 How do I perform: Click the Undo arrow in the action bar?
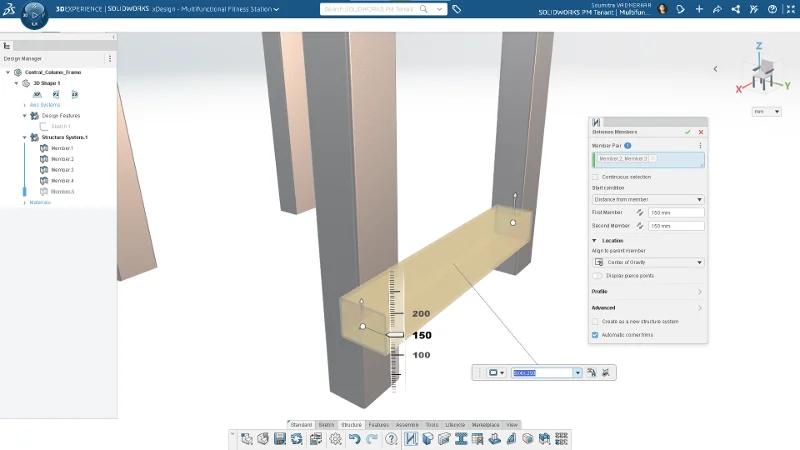(353, 439)
